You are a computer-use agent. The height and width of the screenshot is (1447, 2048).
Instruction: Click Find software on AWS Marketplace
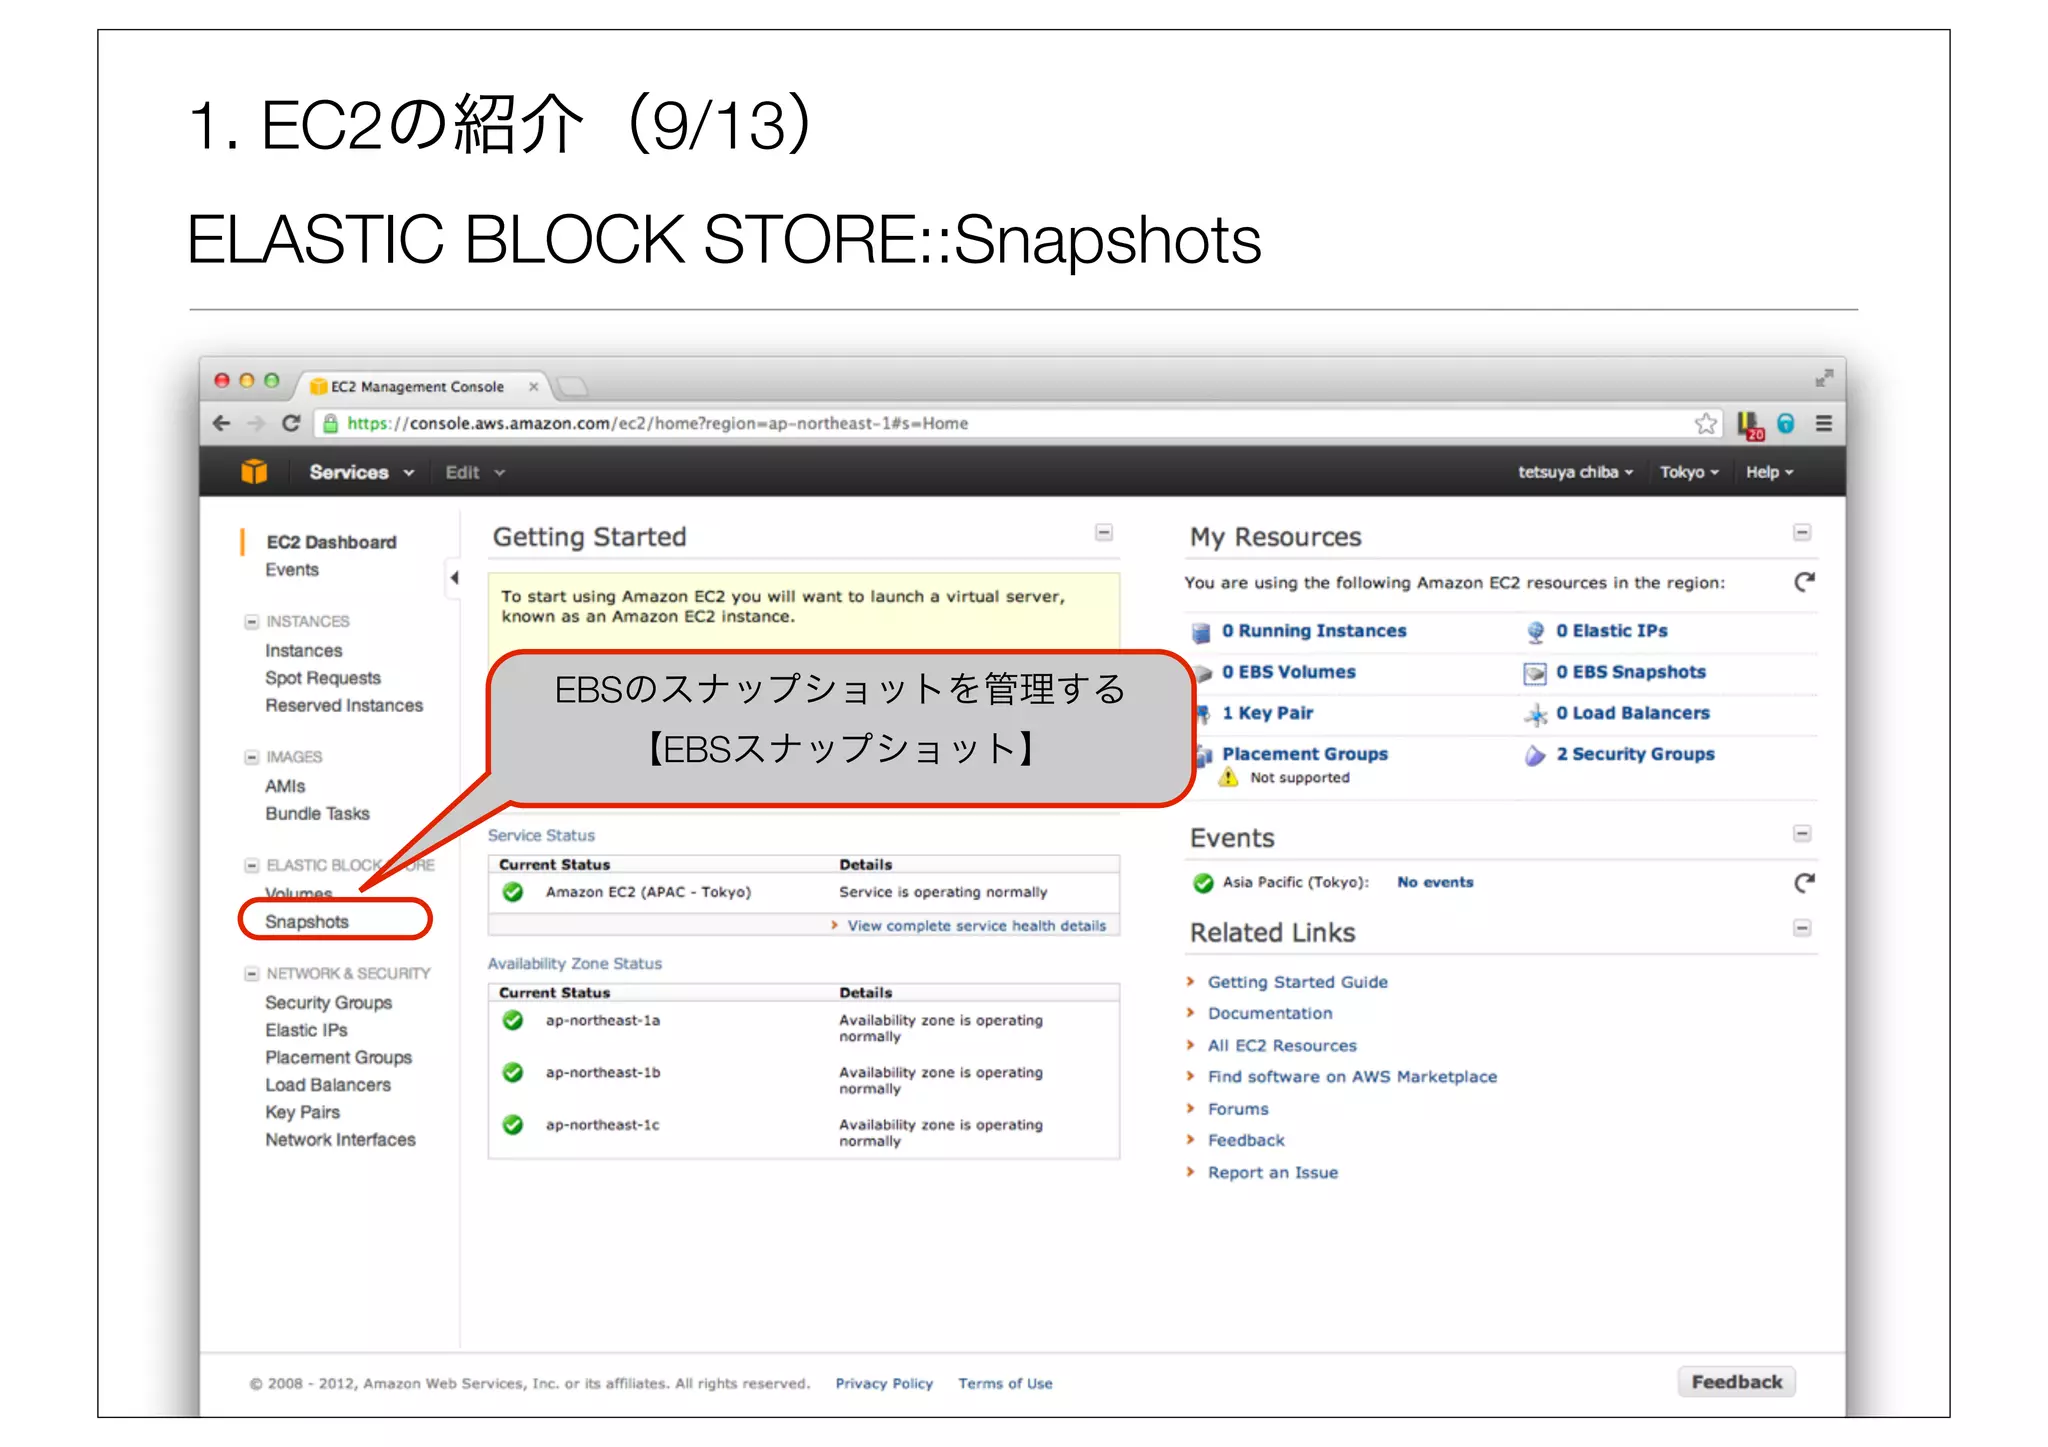[x=1352, y=1077]
